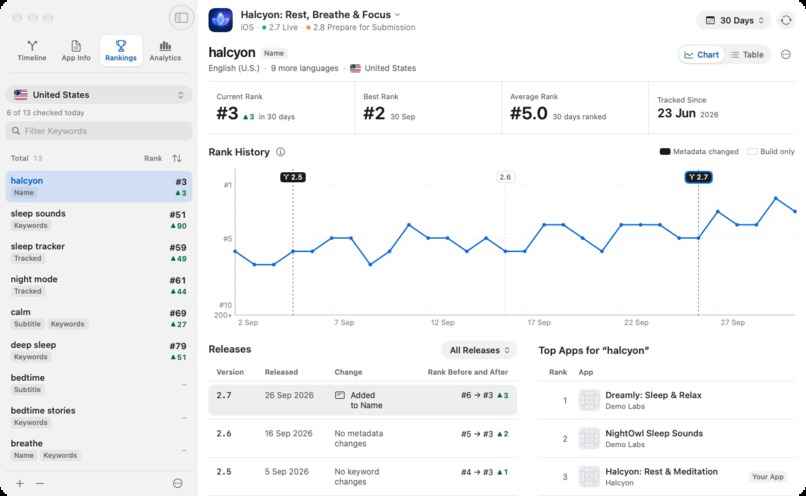
Task: Switch to Table view
Action: [x=747, y=54]
